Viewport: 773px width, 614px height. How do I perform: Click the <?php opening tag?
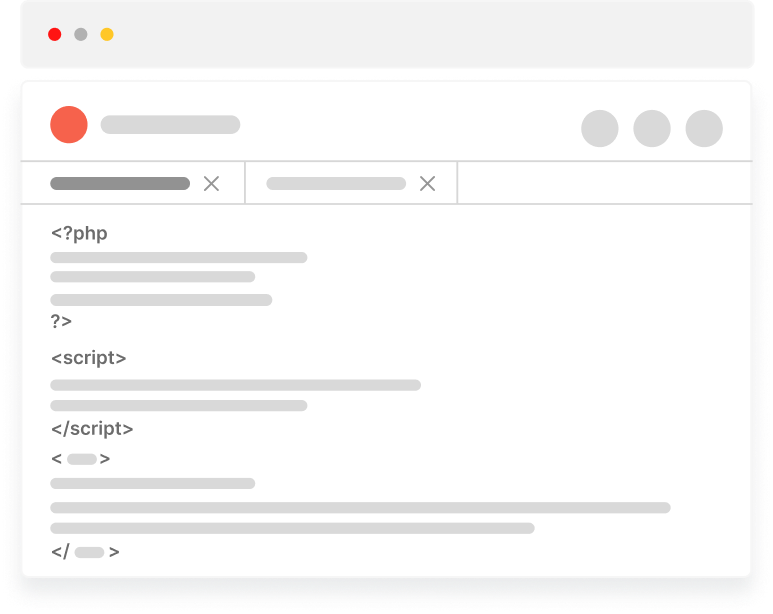click(79, 233)
